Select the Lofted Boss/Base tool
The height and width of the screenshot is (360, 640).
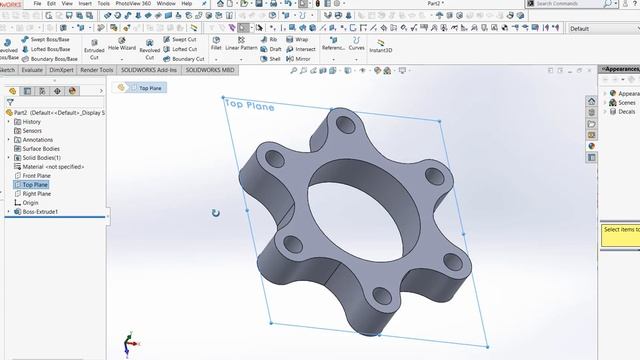pyautogui.click(x=46, y=49)
